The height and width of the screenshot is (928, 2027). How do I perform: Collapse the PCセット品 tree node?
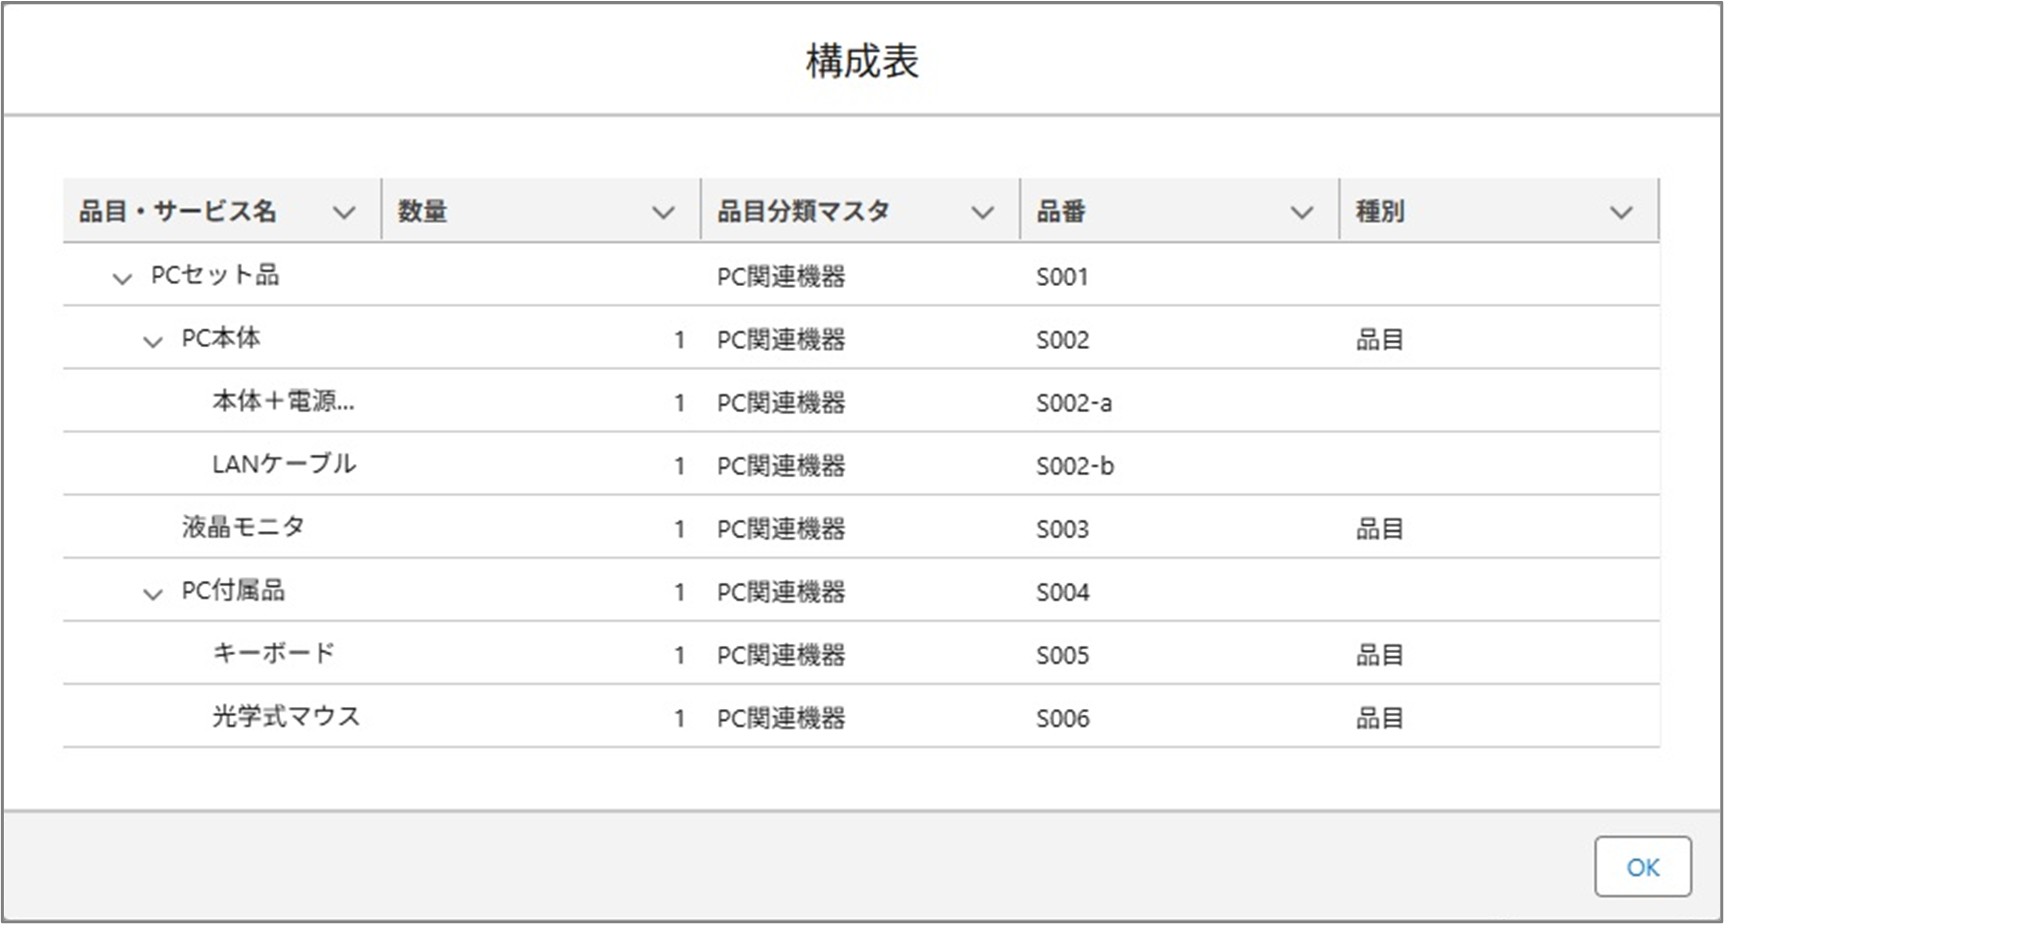[122, 277]
